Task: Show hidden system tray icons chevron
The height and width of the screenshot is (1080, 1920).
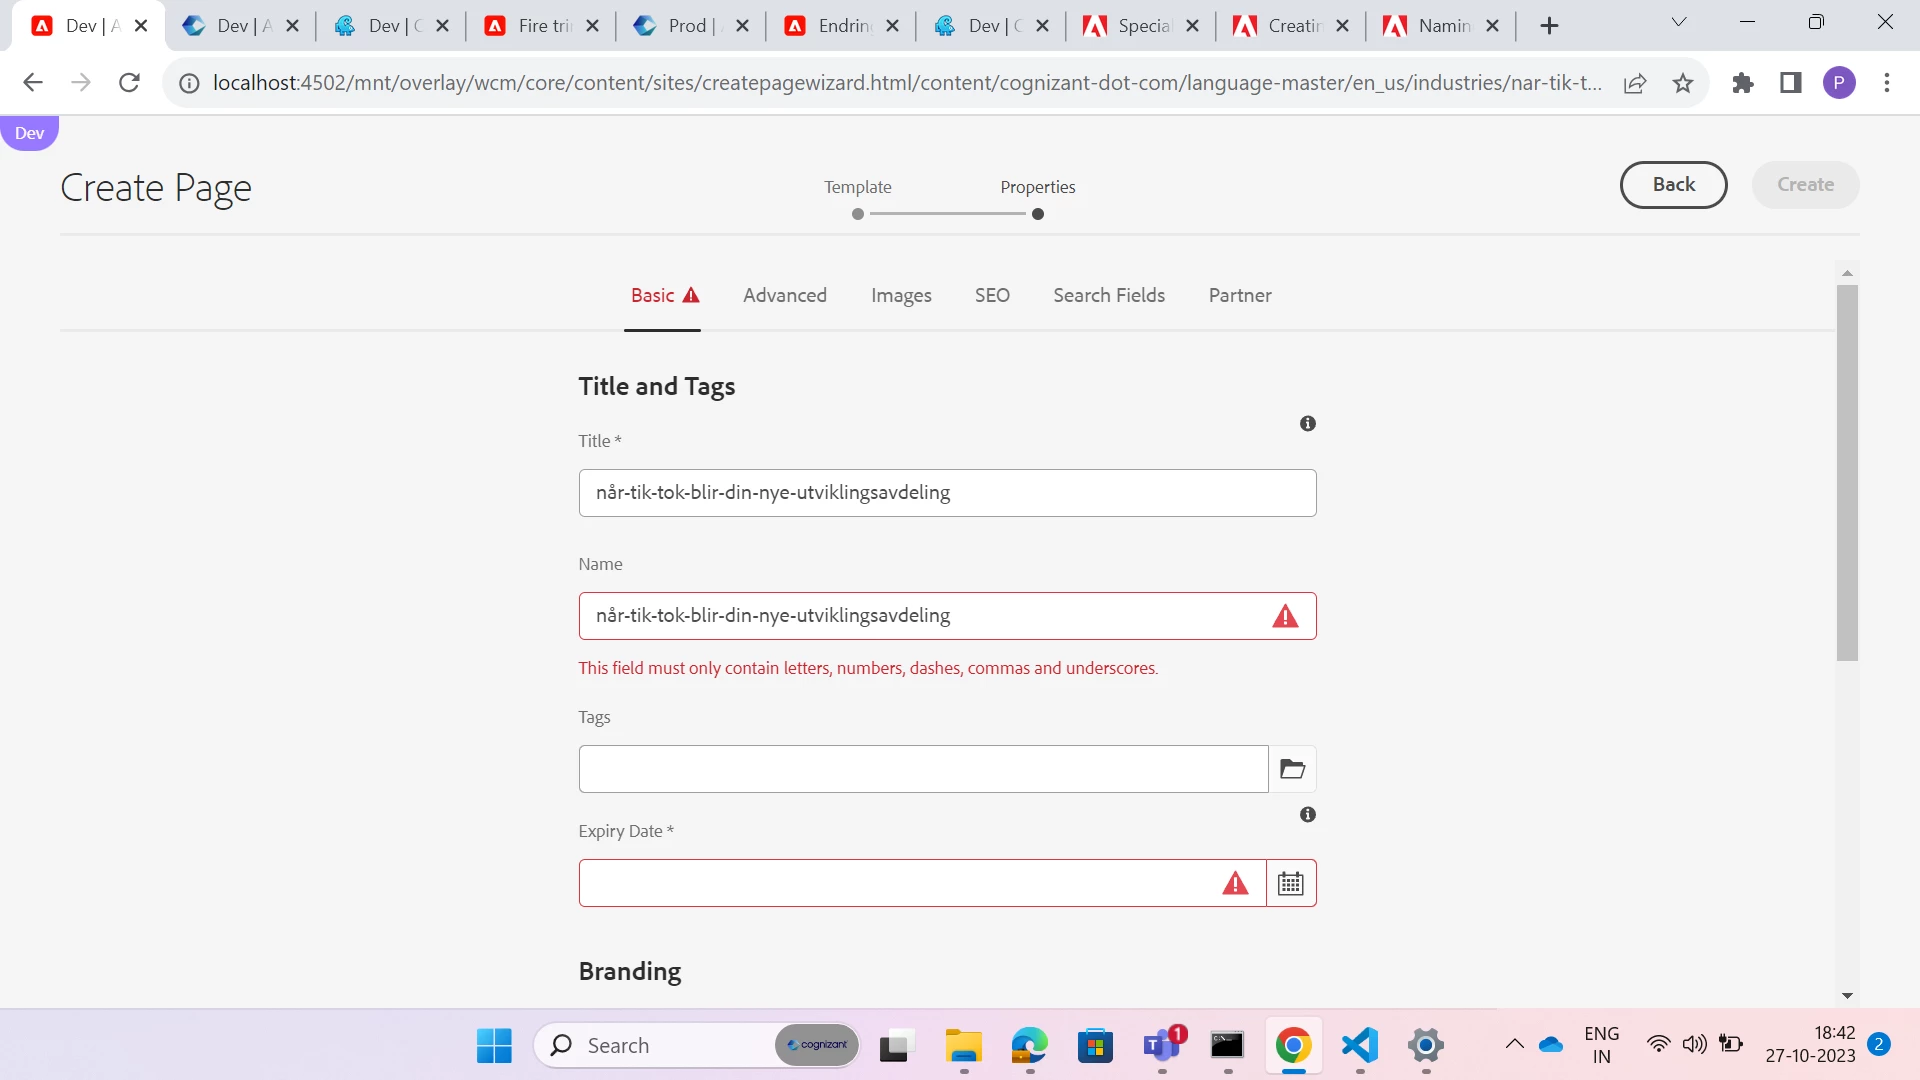Action: (1514, 1045)
